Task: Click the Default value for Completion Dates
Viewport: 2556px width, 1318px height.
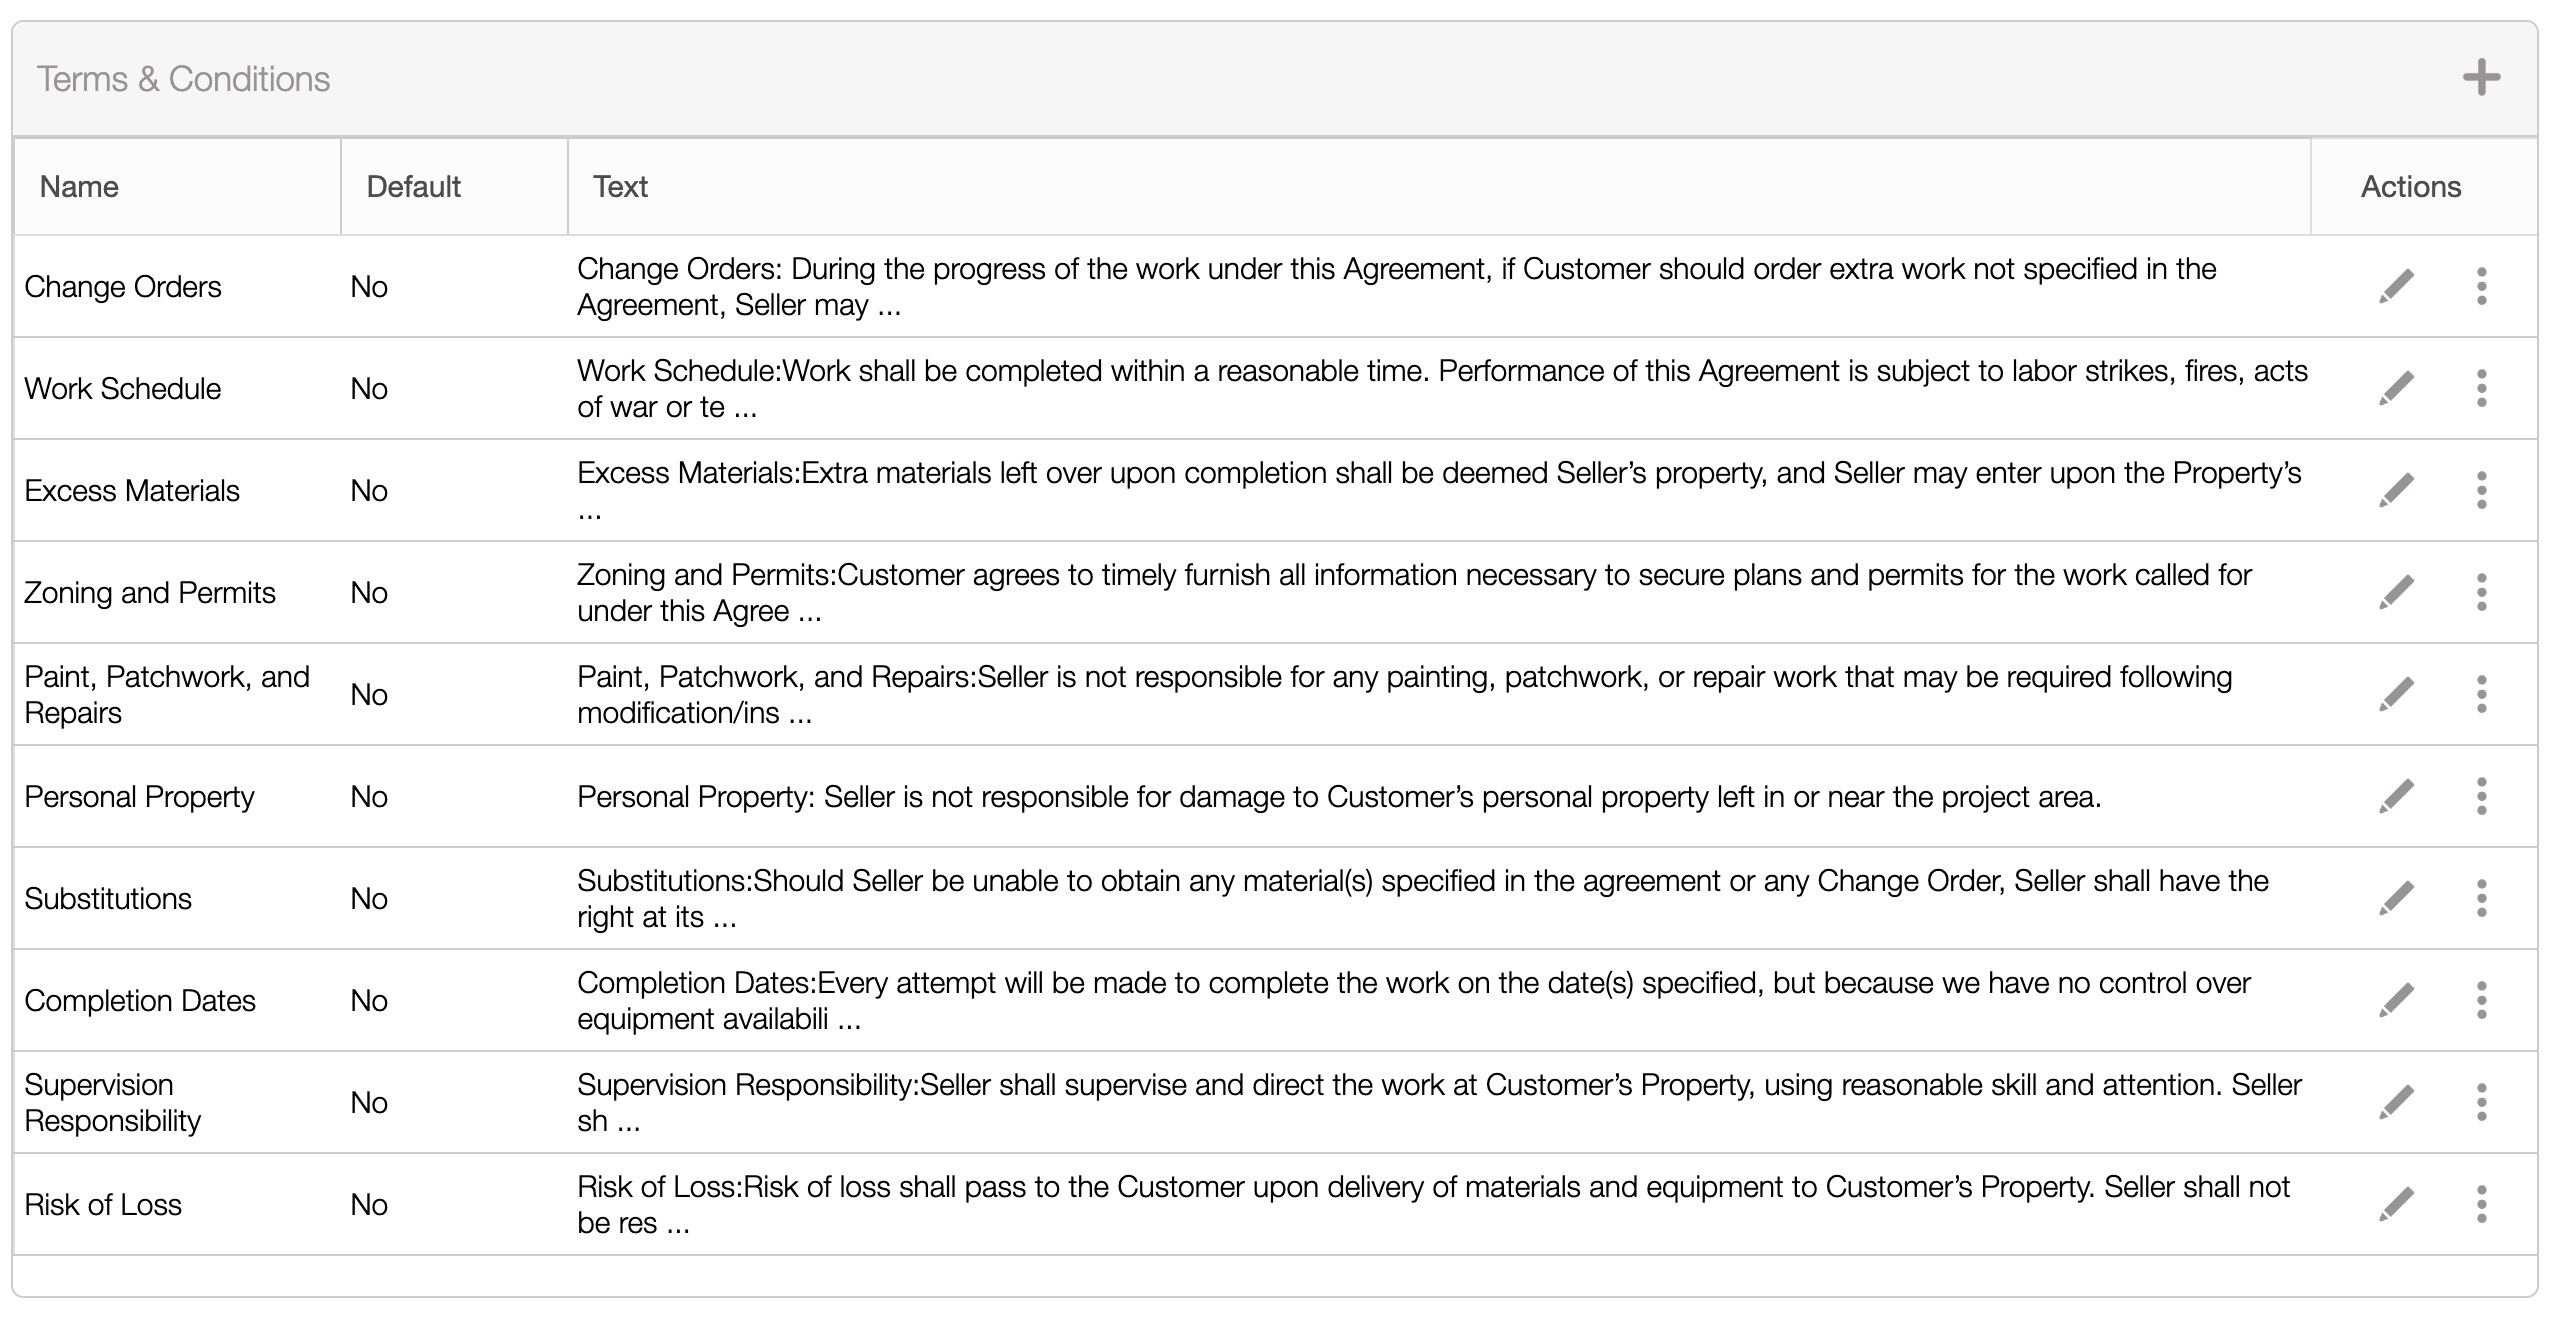Action: [369, 1001]
